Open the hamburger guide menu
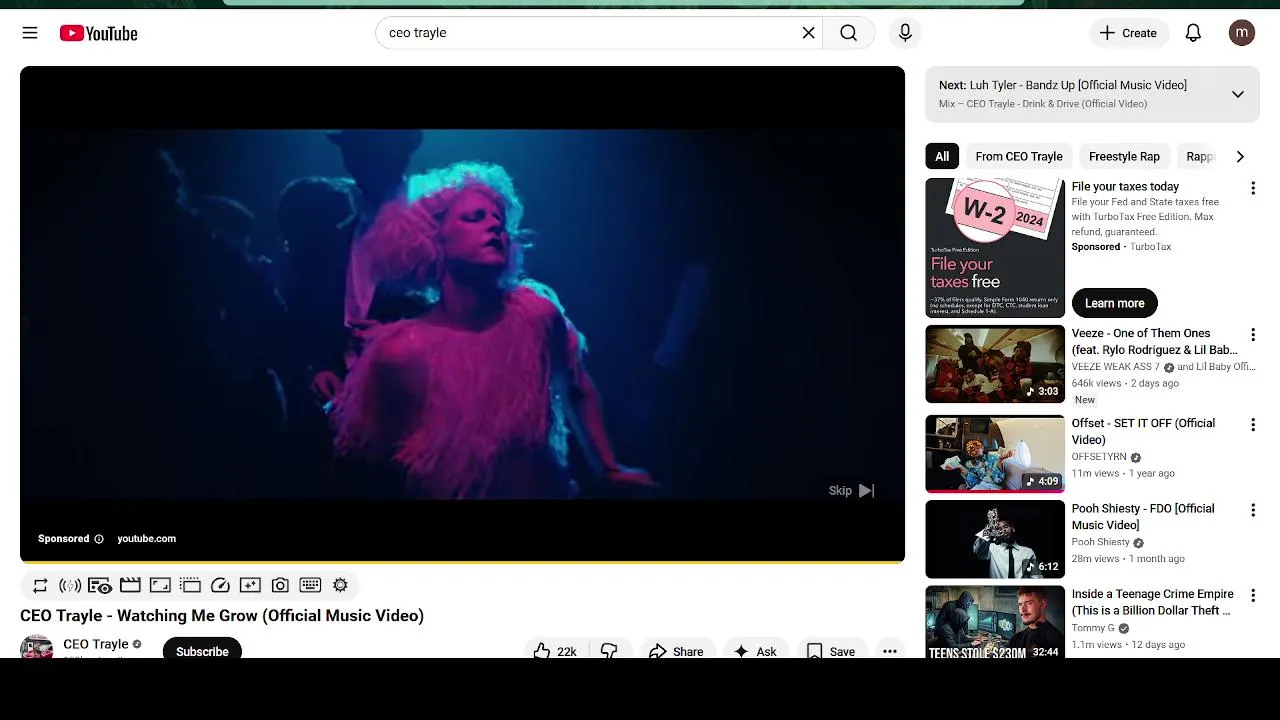Image resolution: width=1280 pixels, height=720 pixels. 30,33
